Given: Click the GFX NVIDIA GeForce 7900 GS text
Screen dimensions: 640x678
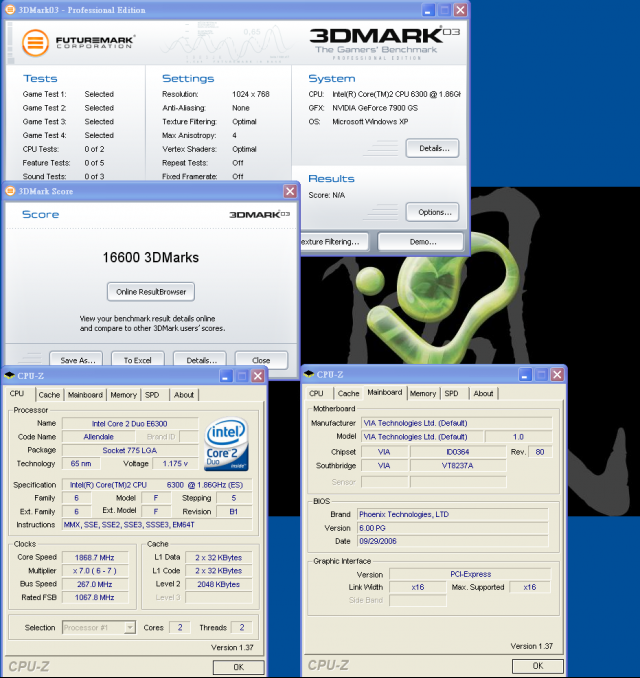Looking at the screenshot, I should (375, 108).
